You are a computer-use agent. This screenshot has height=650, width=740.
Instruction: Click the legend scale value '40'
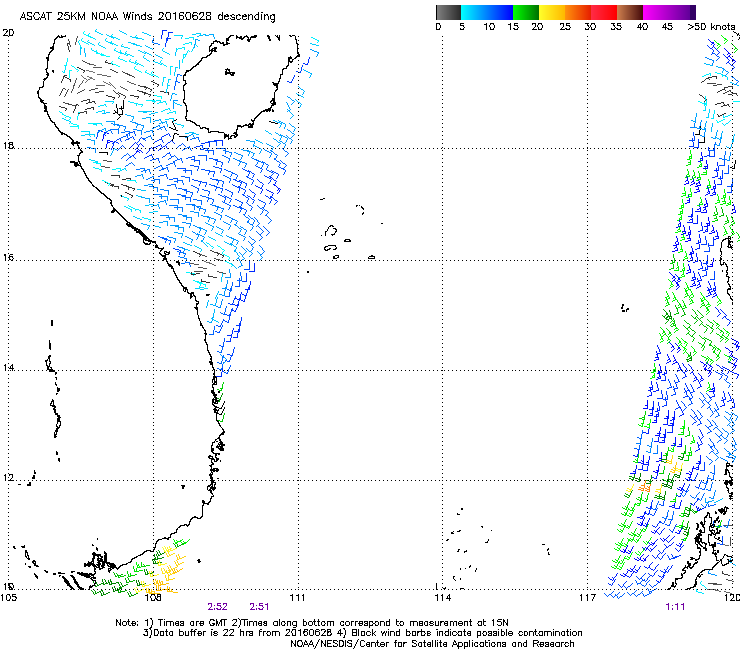pos(642,26)
